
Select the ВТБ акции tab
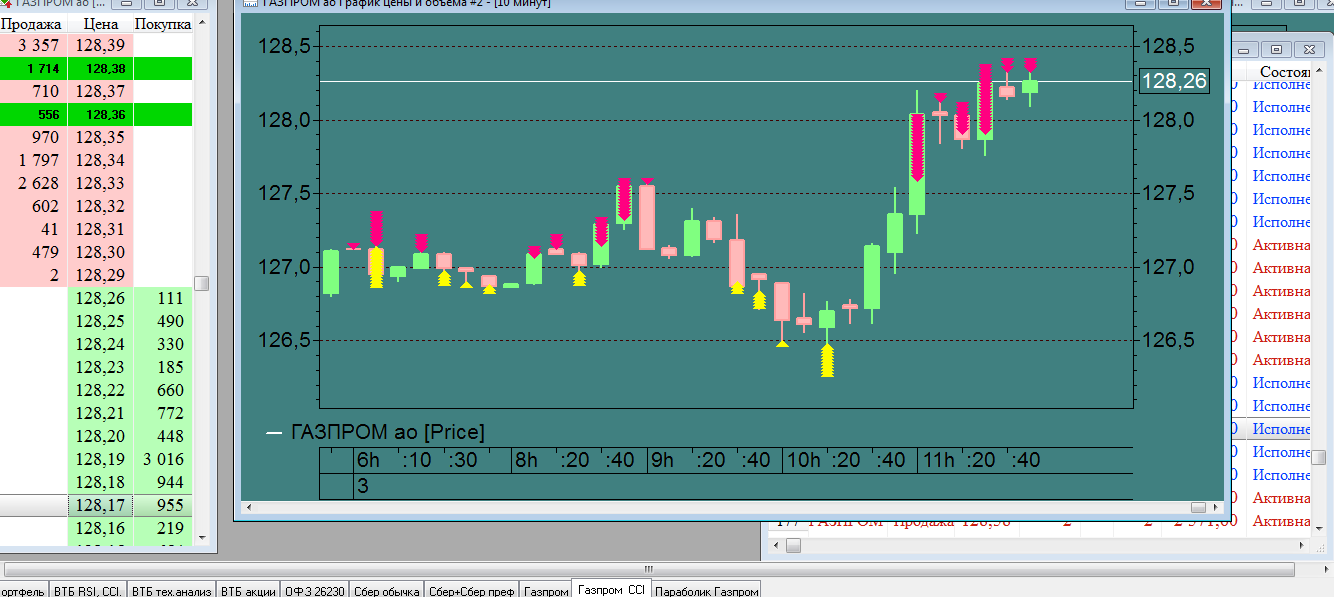pyautogui.click(x=248, y=590)
